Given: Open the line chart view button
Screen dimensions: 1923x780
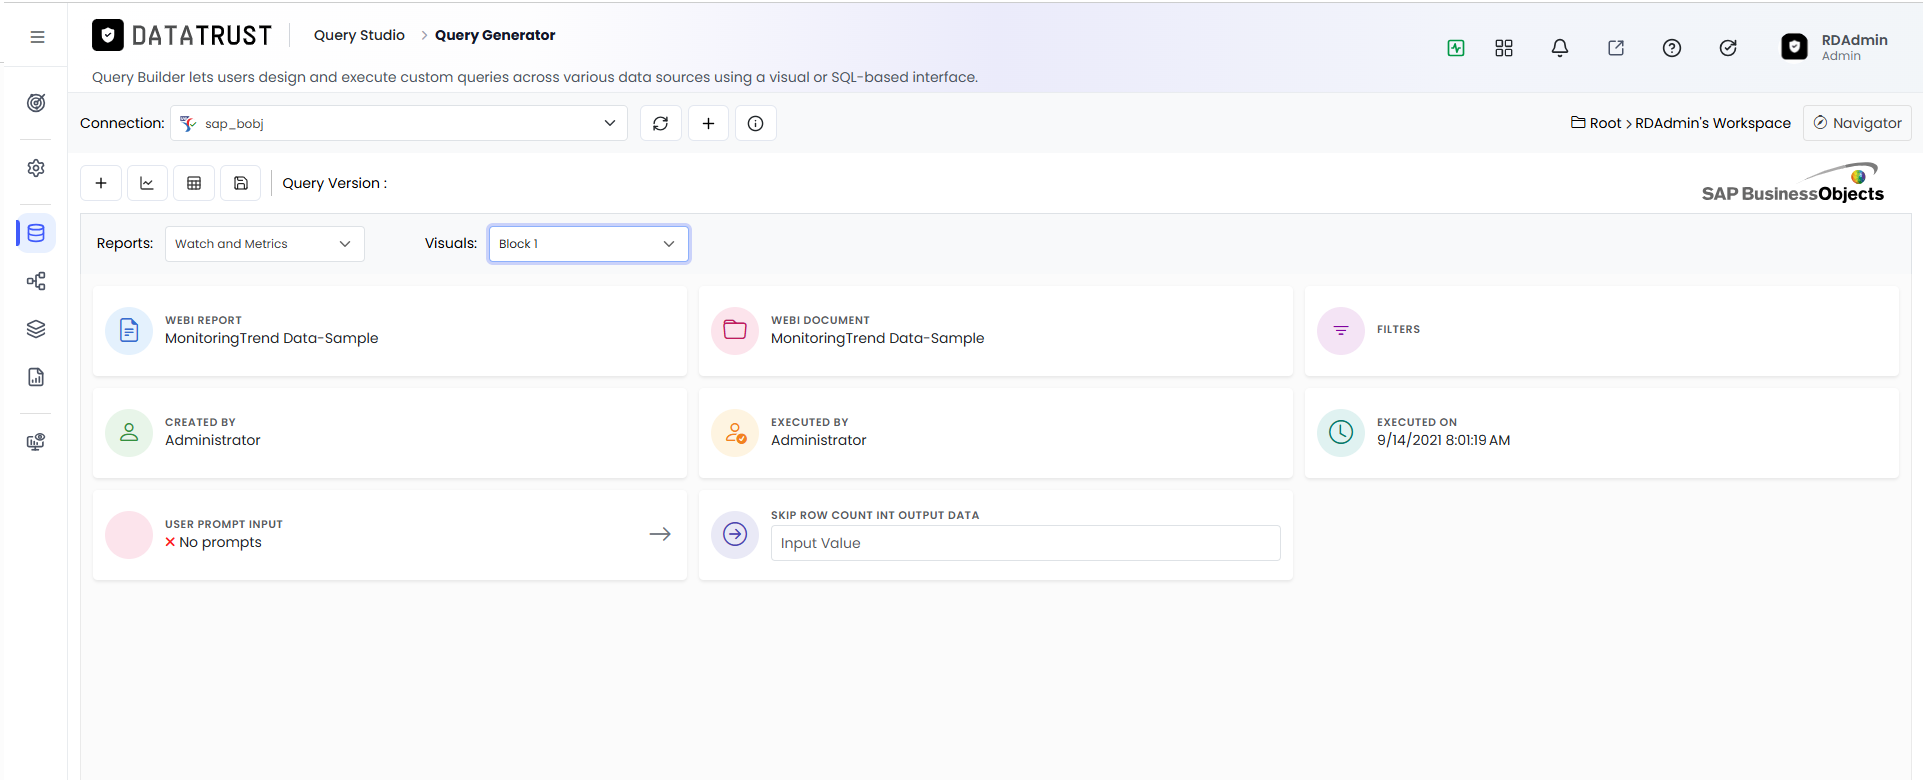Looking at the screenshot, I should pos(147,183).
